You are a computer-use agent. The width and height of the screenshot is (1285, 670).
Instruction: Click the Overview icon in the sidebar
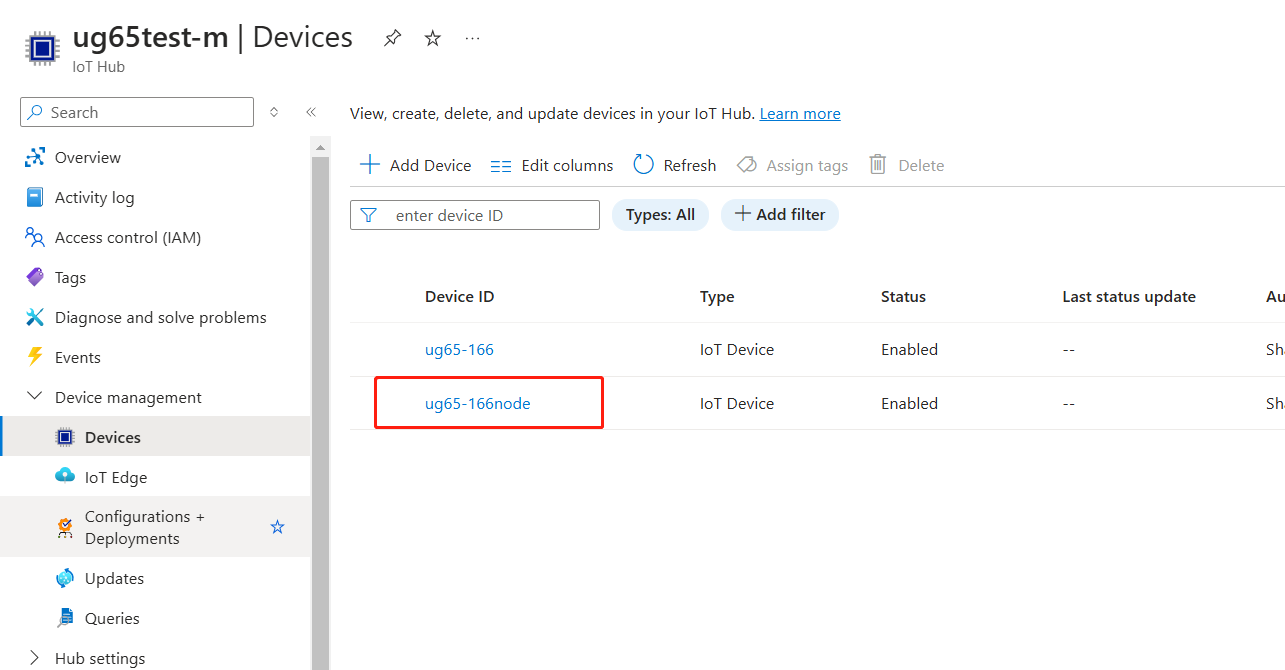[x=35, y=157]
